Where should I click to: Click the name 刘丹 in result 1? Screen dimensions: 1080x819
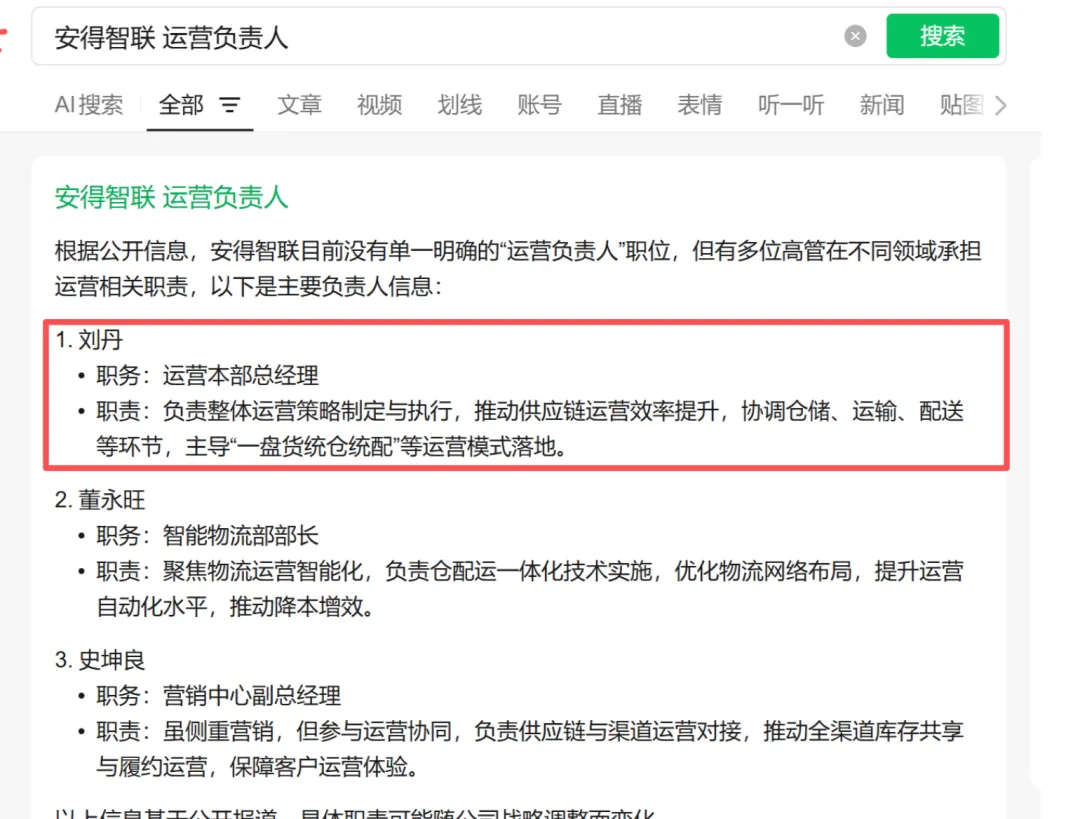coord(101,340)
